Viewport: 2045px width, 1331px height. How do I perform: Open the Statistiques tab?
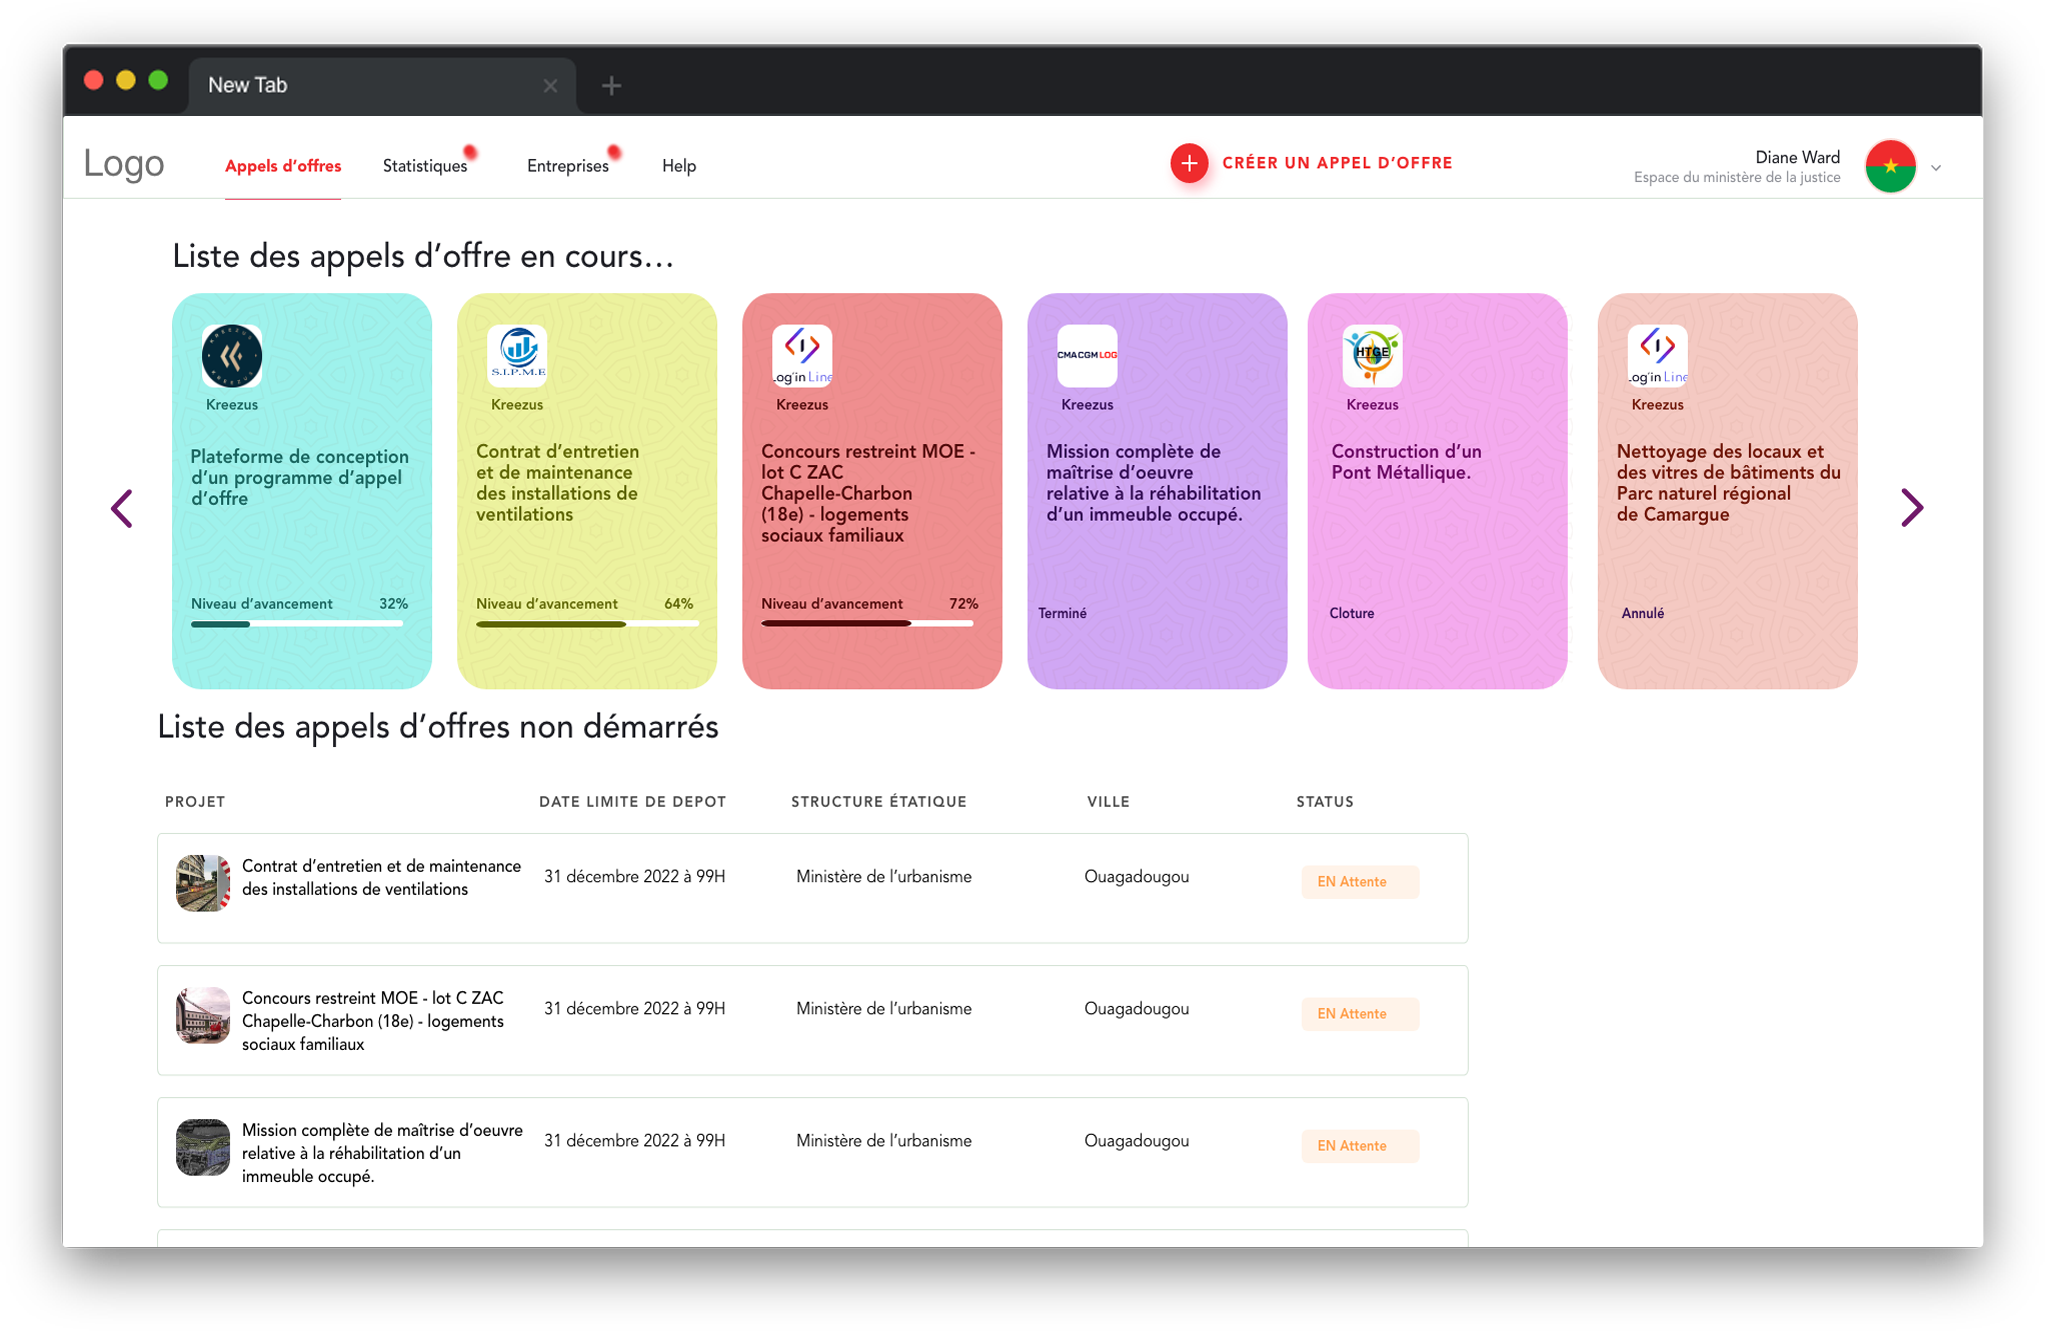click(425, 166)
